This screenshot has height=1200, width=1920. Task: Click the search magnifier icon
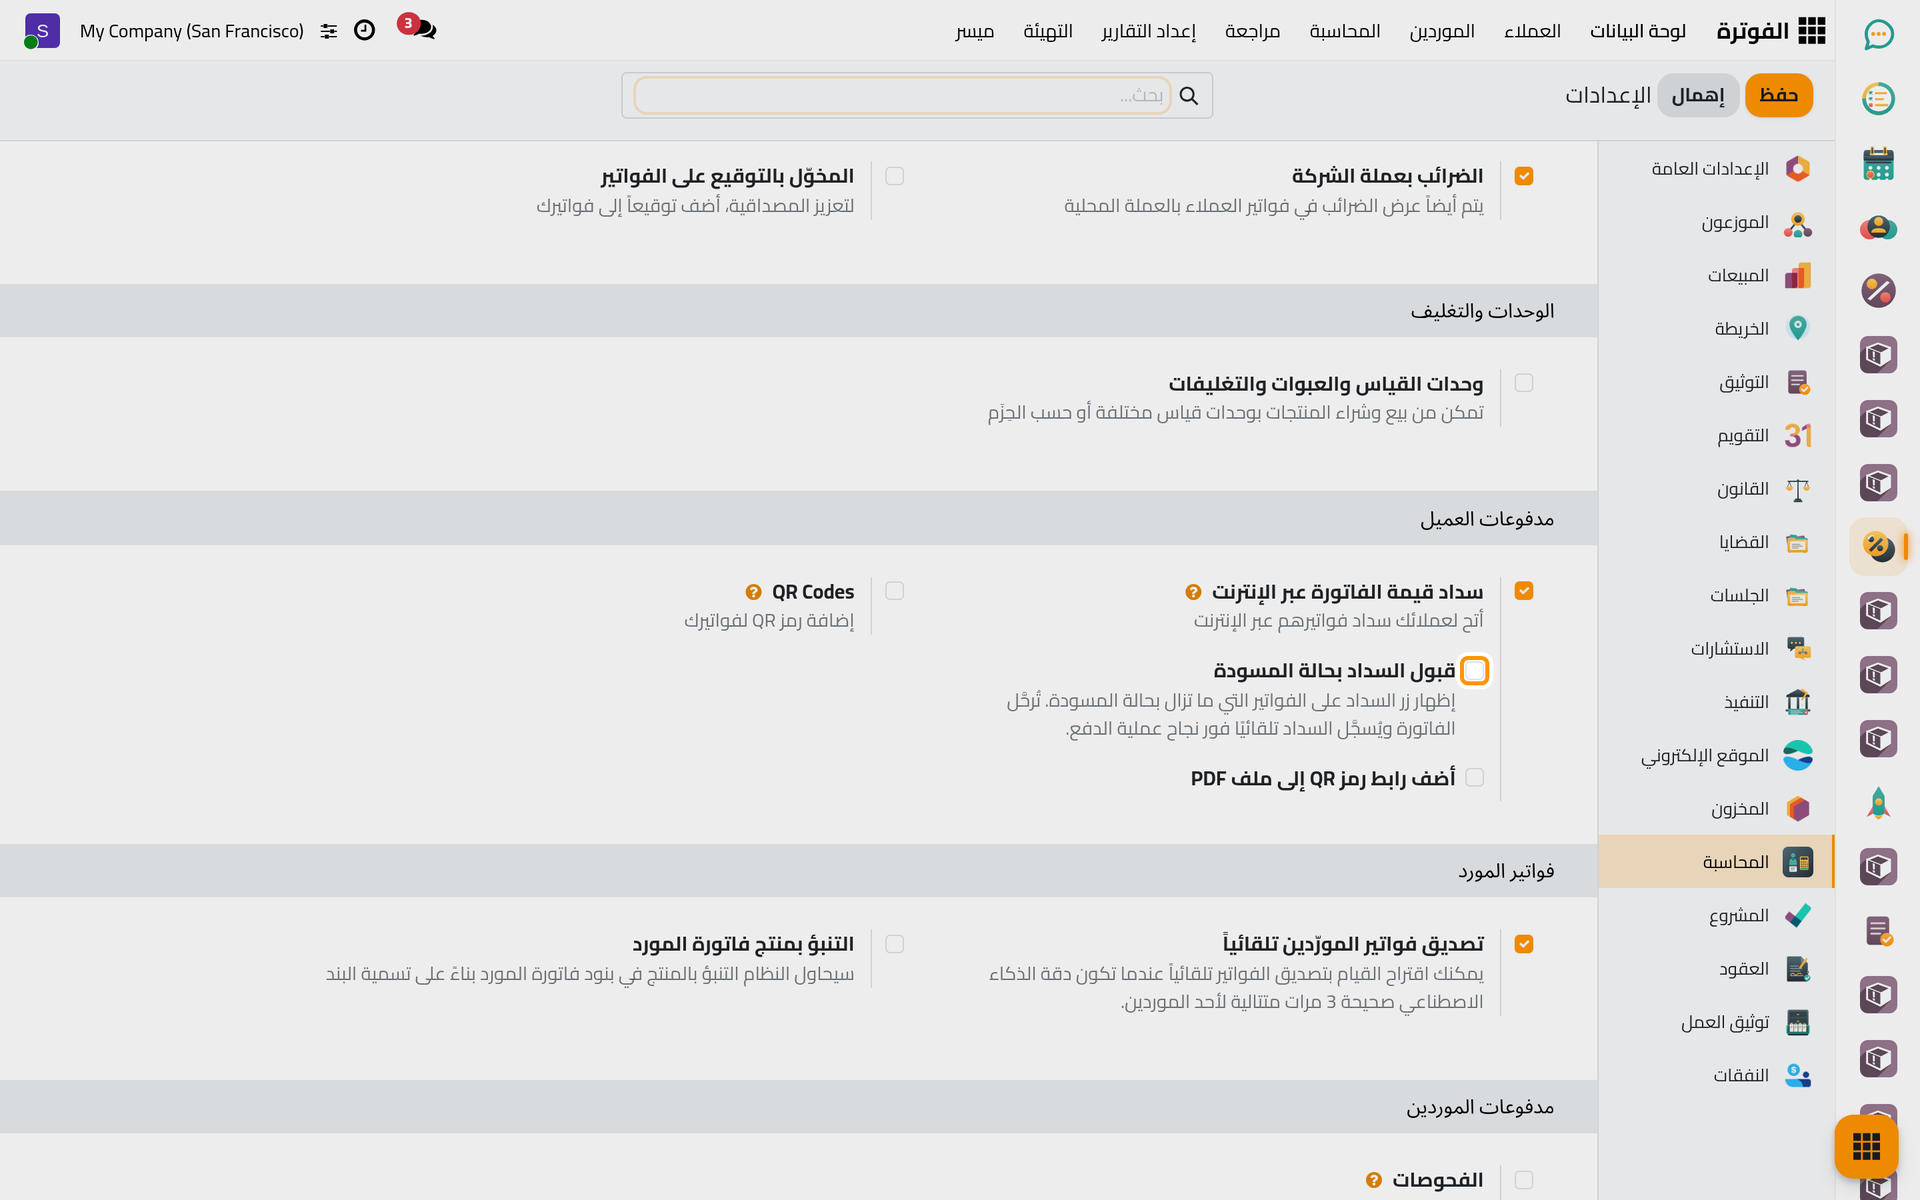tap(1188, 95)
